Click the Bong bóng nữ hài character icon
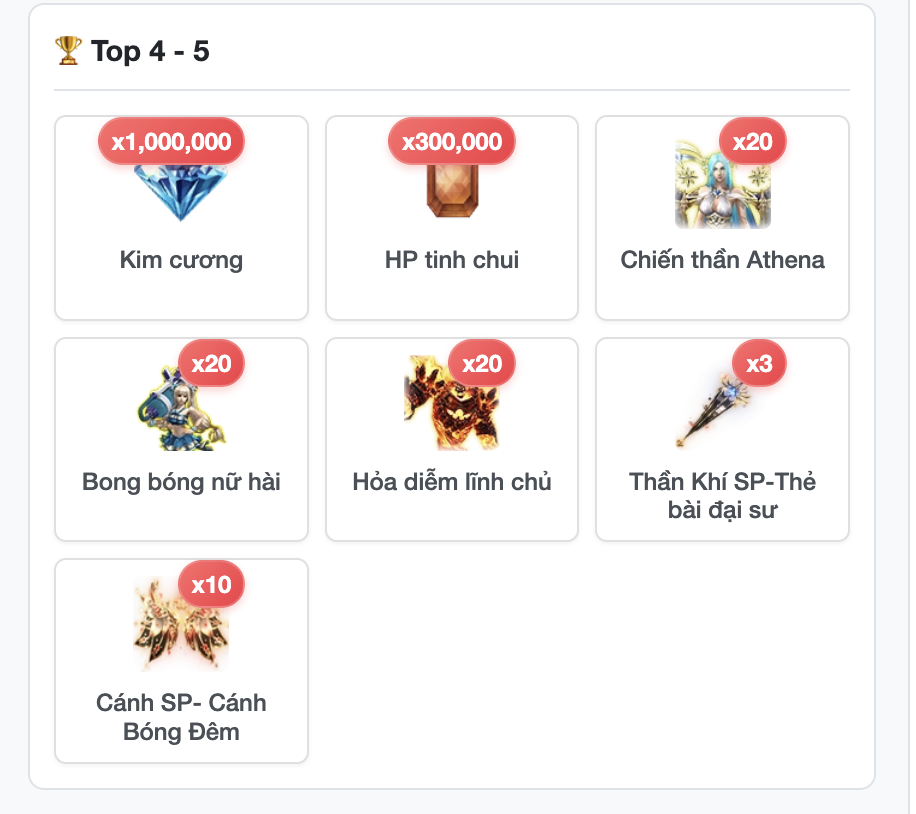 click(181, 406)
